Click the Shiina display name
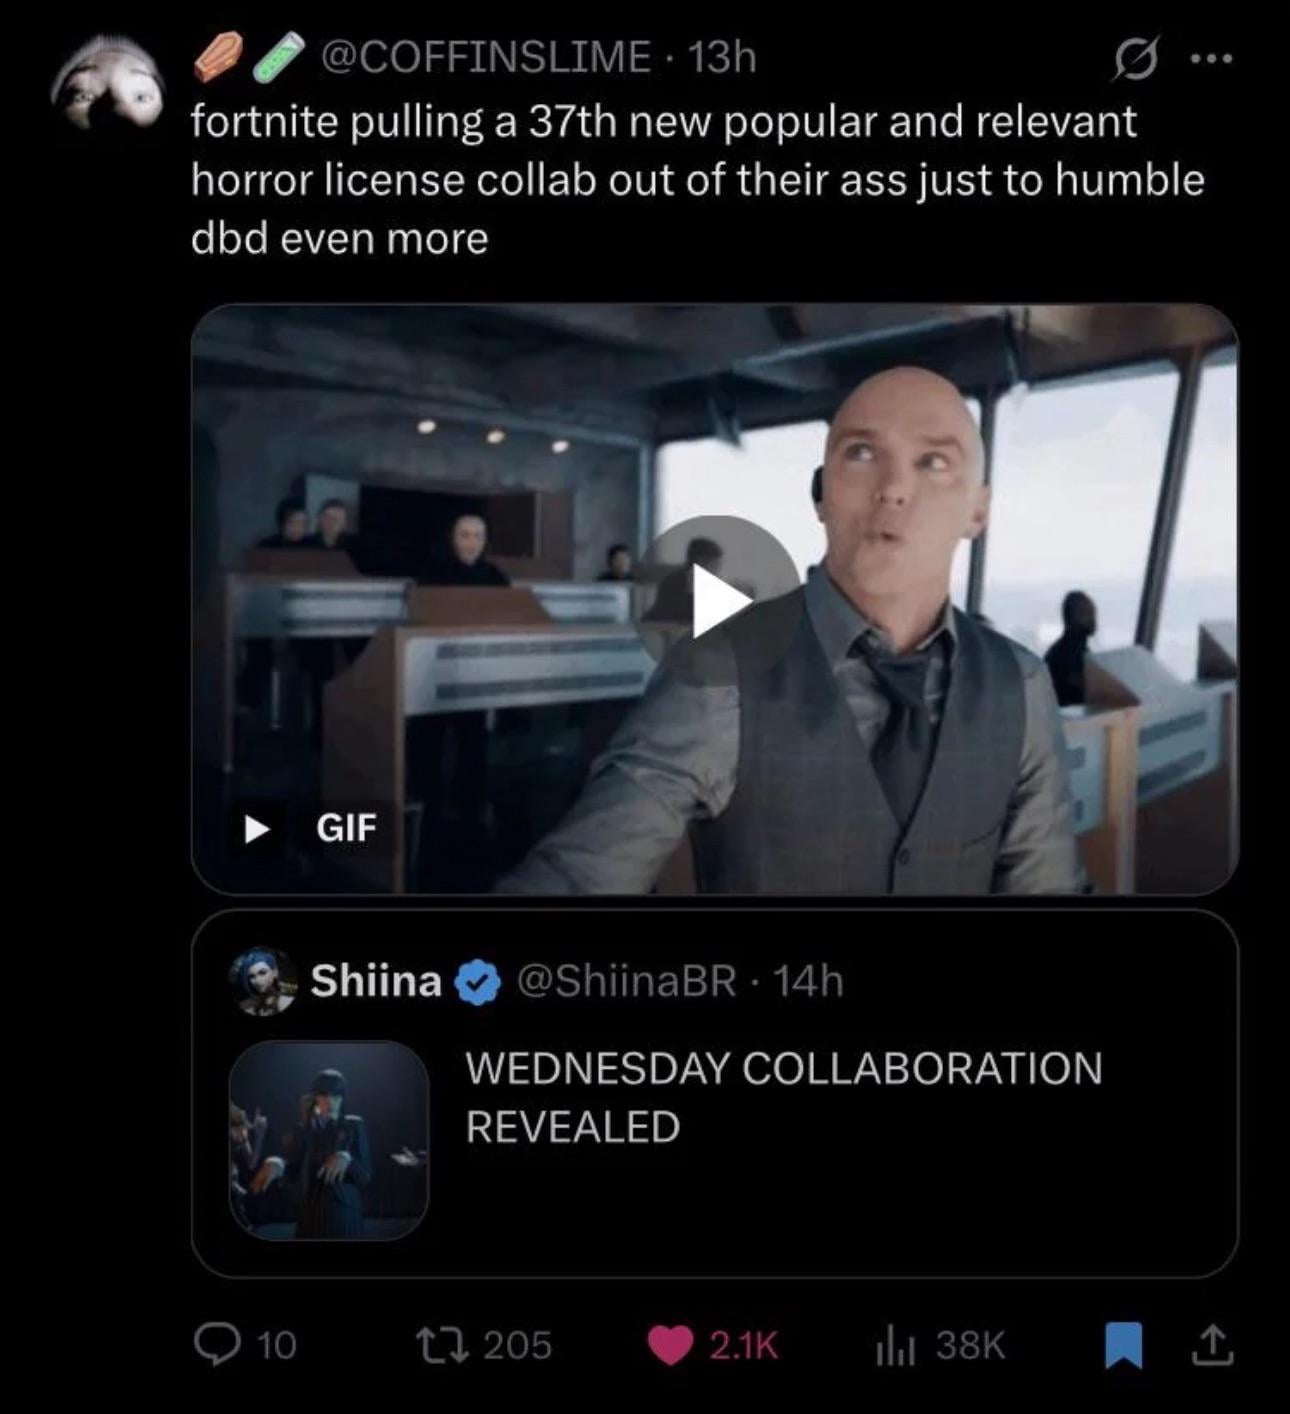Screen dimensions: 1290x1414 pyautogui.click(x=376, y=981)
